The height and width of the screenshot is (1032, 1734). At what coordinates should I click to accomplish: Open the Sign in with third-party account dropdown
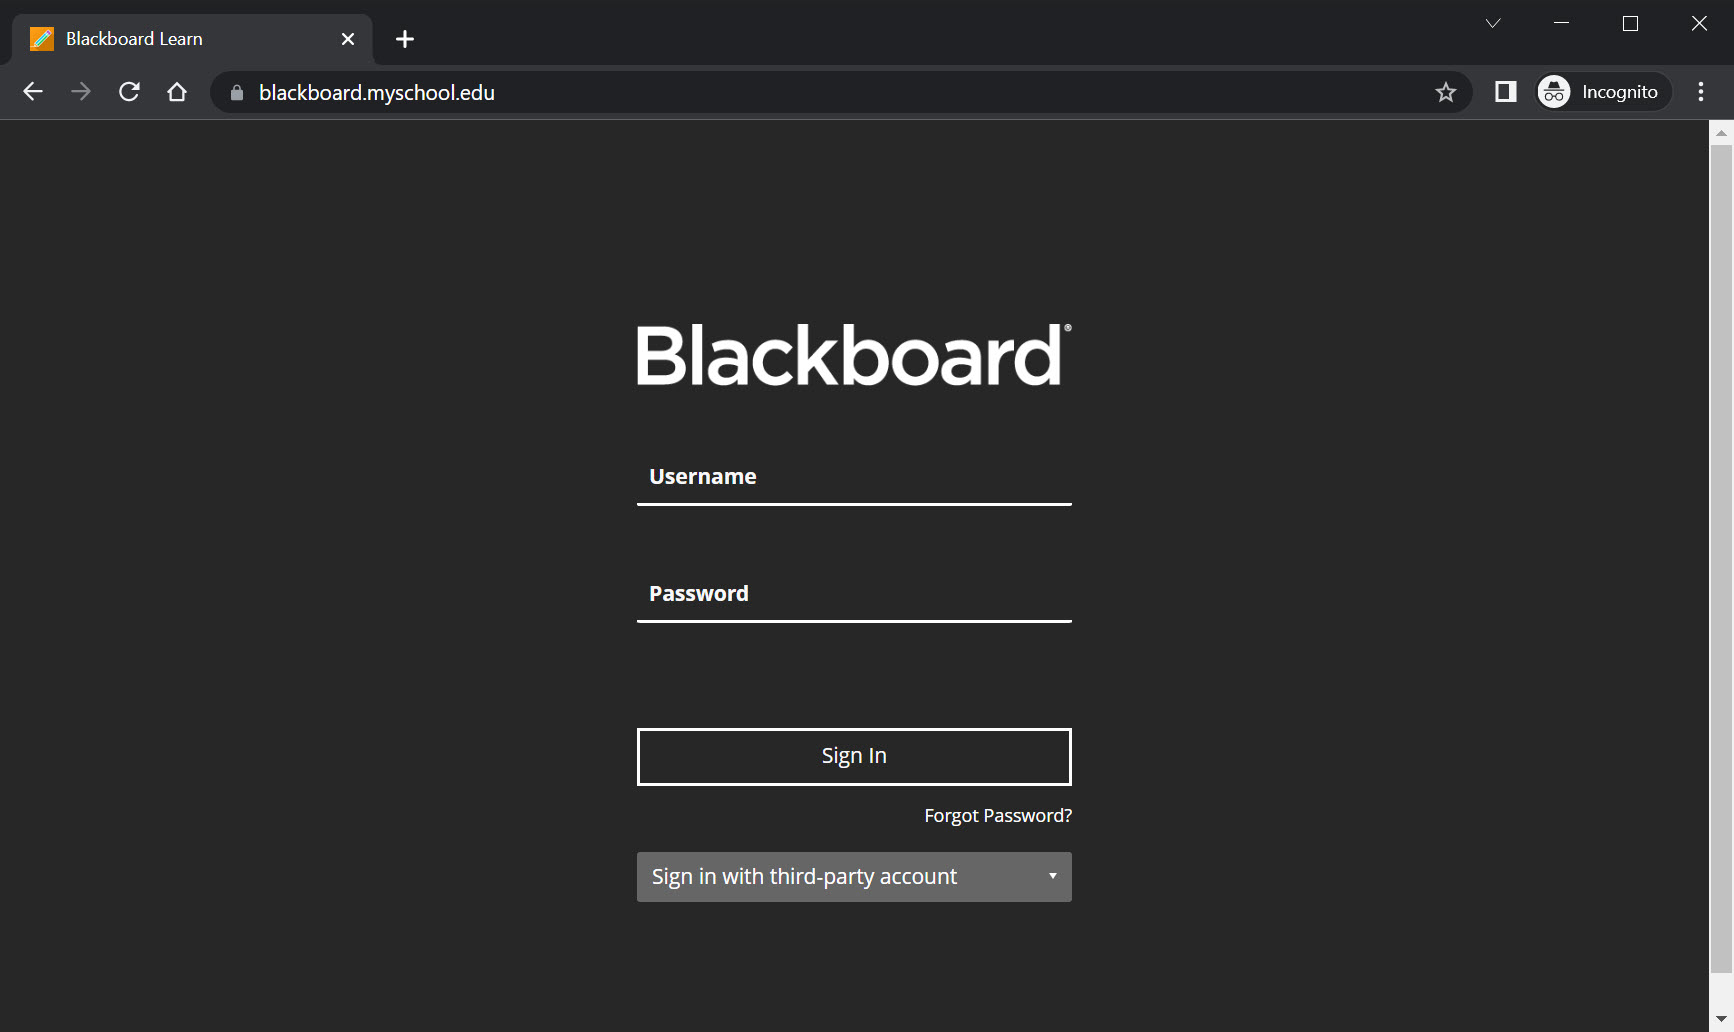[x=853, y=876]
